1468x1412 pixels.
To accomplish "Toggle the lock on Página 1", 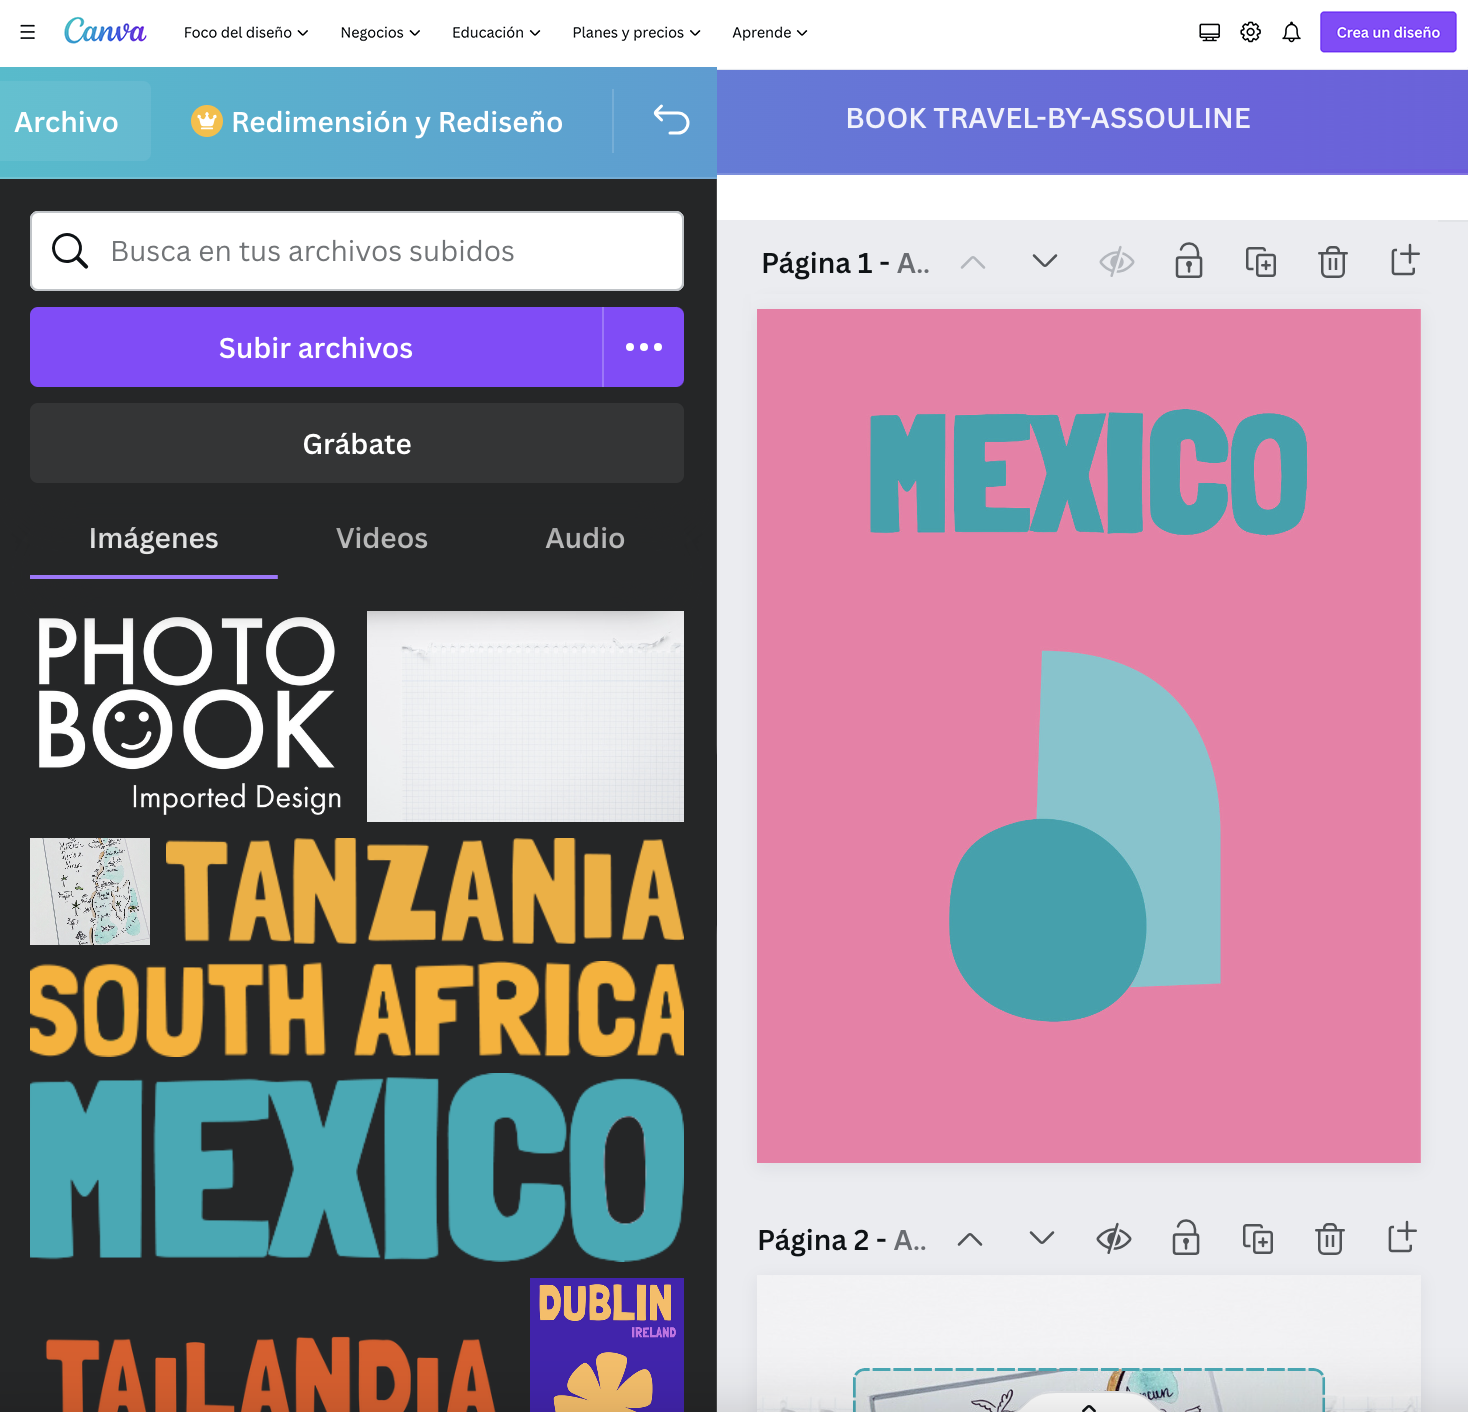I will coord(1188,262).
